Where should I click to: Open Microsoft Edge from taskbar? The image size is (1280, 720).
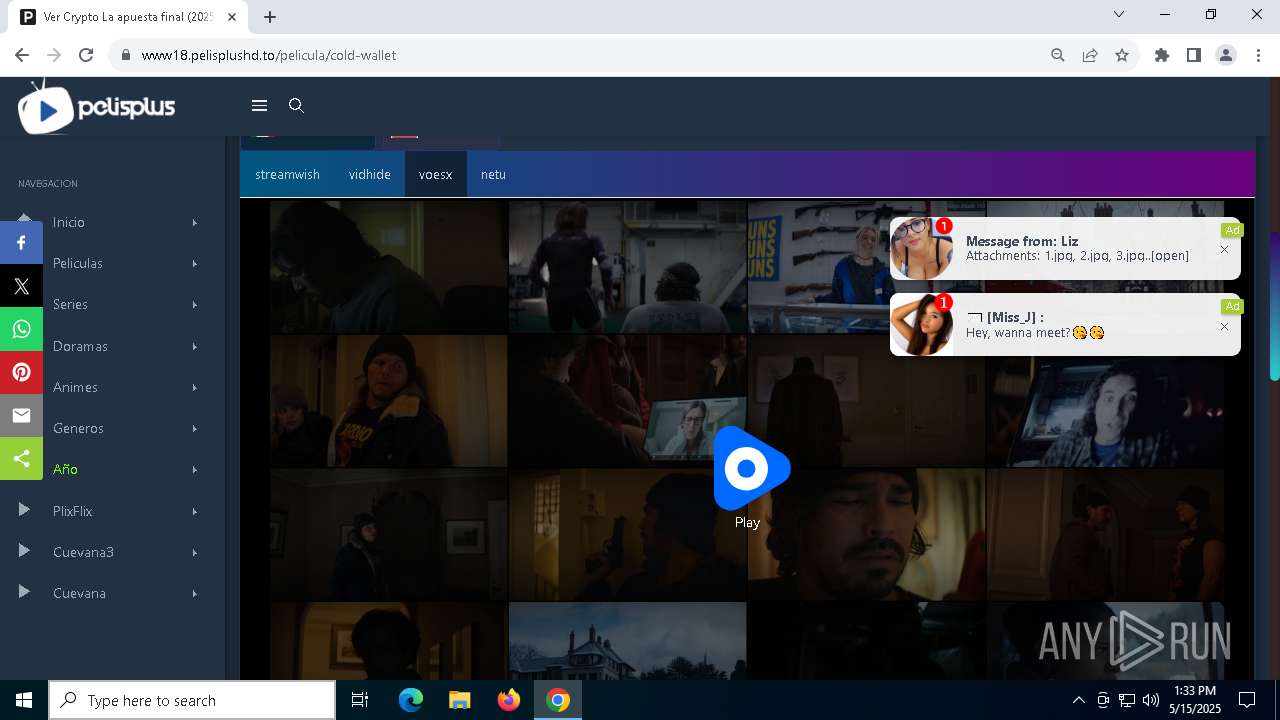pos(411,700)
